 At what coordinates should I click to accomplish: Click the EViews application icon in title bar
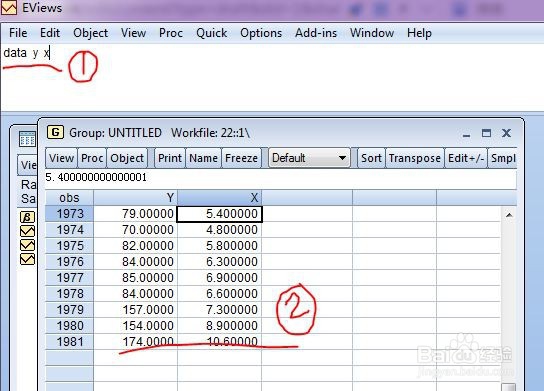8,7
